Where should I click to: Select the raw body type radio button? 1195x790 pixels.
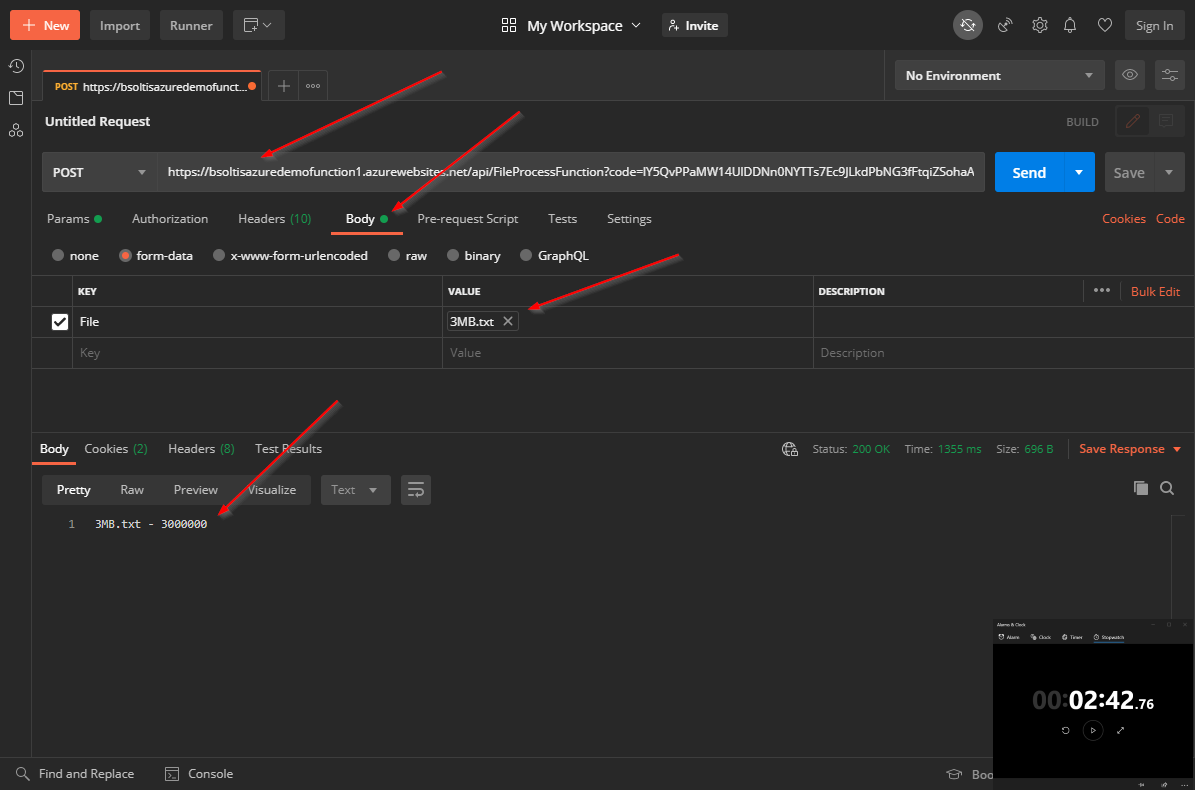point(395,256)
